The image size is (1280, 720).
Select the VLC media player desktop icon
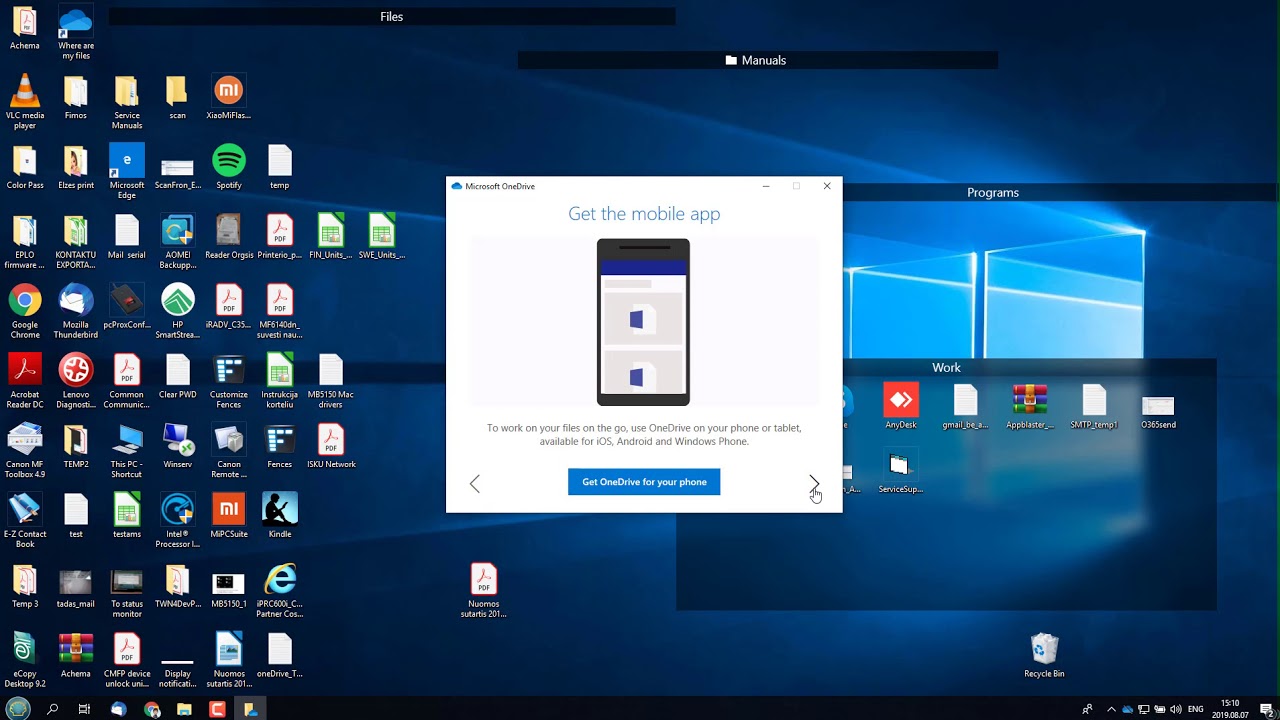click(x=25, y=102)
